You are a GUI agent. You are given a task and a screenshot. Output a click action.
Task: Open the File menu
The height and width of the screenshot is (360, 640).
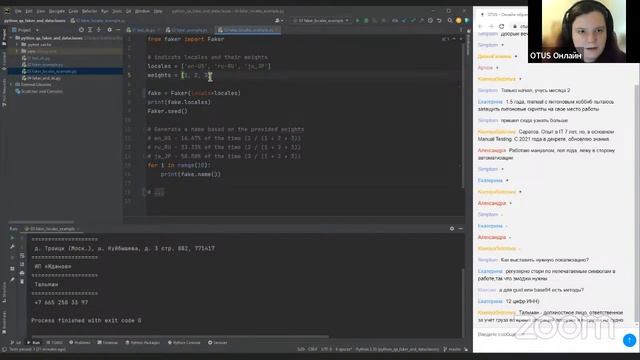pyautogui.click(x=18, y=11)
